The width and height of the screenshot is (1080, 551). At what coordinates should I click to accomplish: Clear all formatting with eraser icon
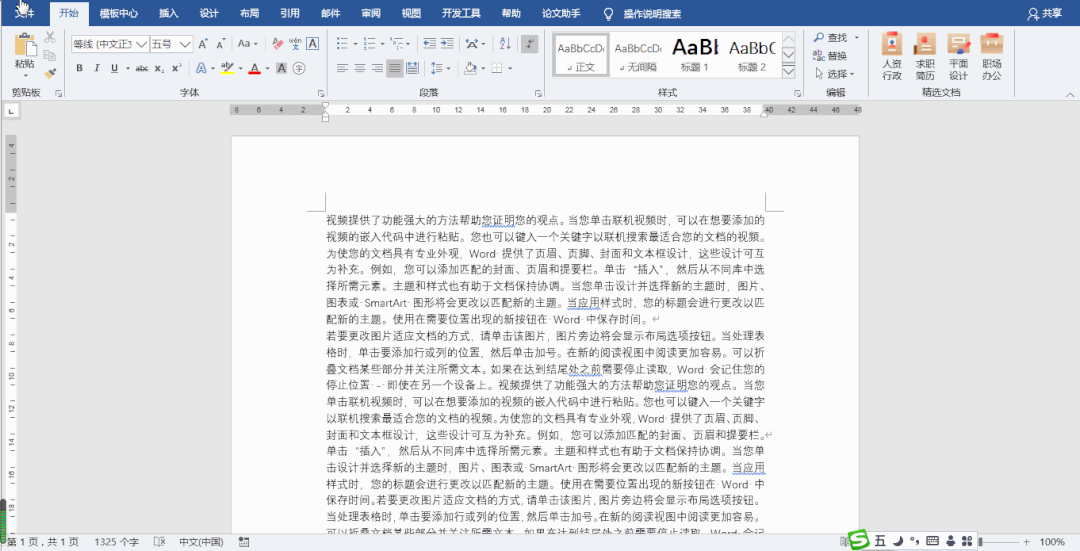tap(278, 44)
